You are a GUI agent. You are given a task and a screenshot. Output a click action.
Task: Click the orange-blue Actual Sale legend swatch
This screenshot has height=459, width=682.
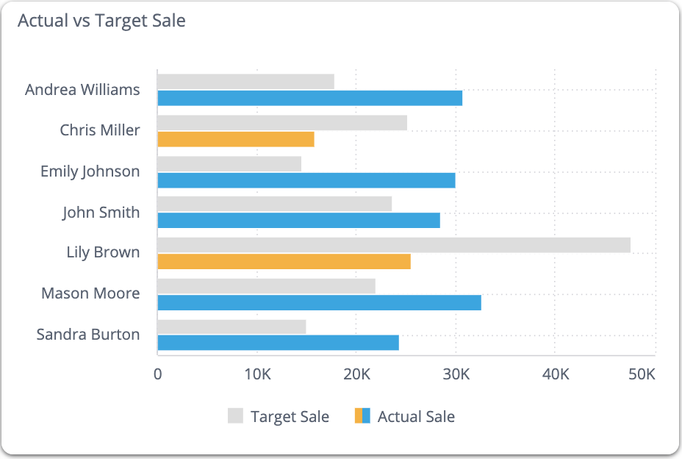click(x=363, y=416)
